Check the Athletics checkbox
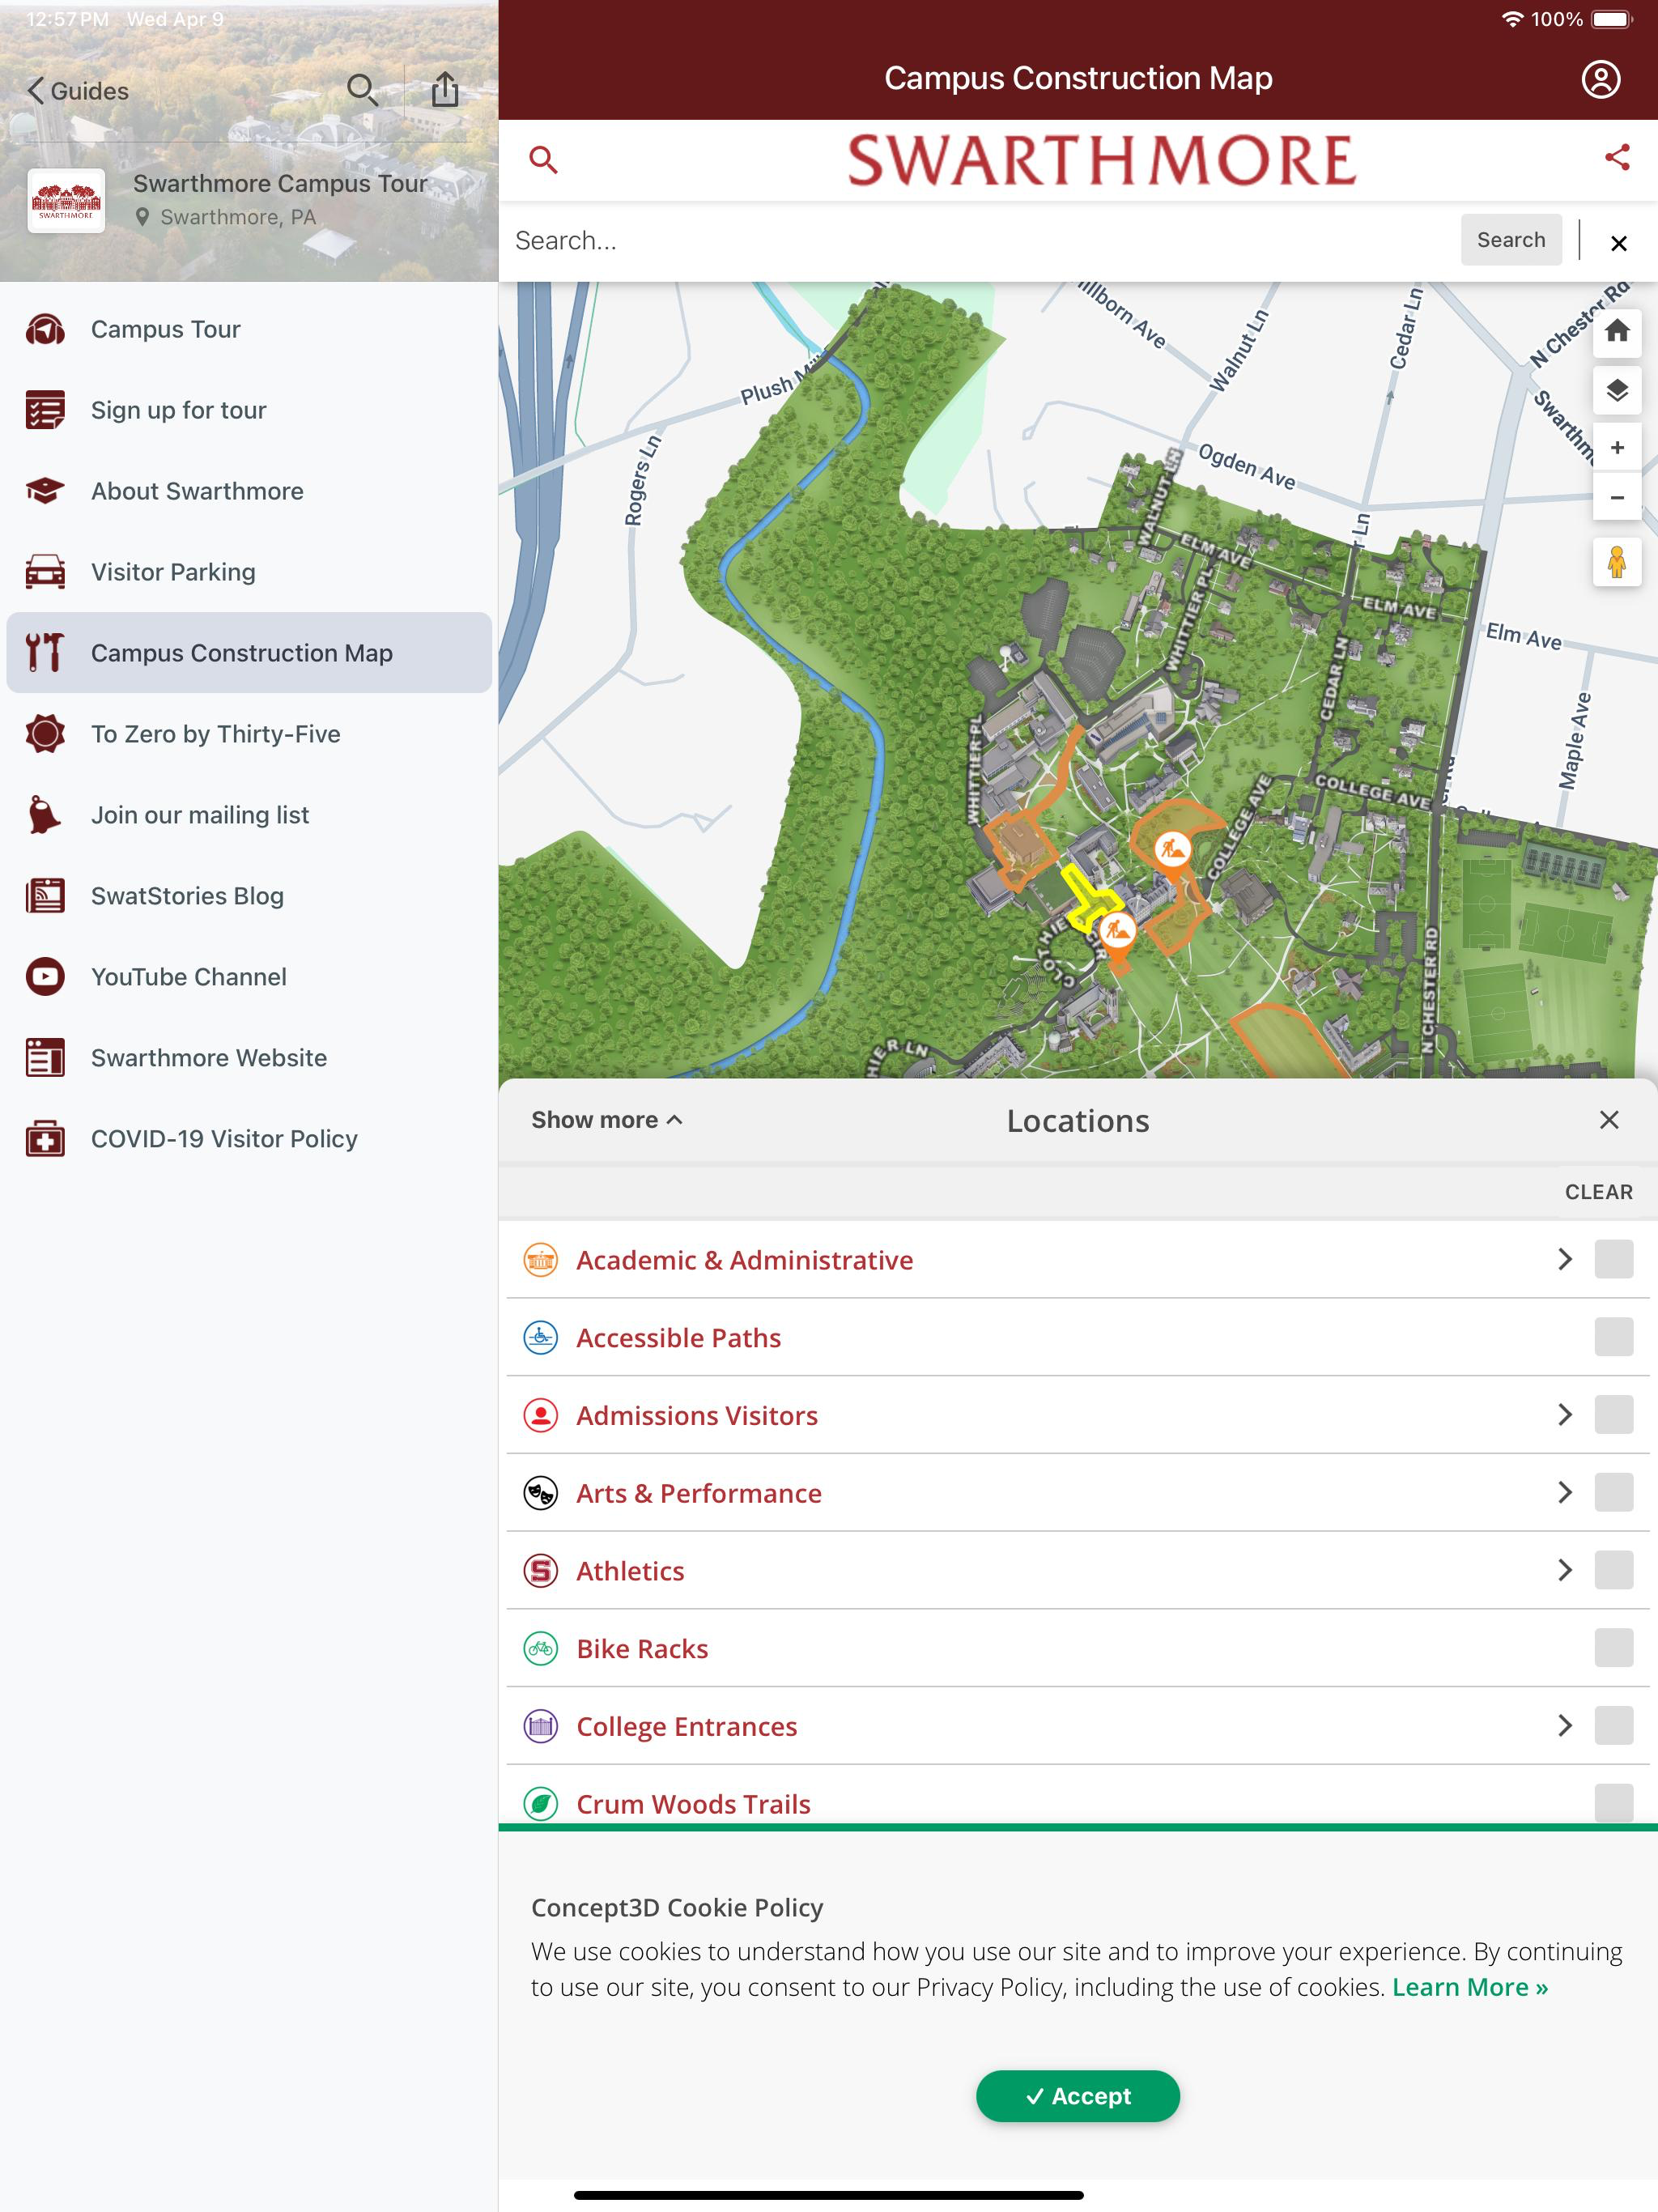This screenshot has height=2212, width=1658. point(1613,1570)
